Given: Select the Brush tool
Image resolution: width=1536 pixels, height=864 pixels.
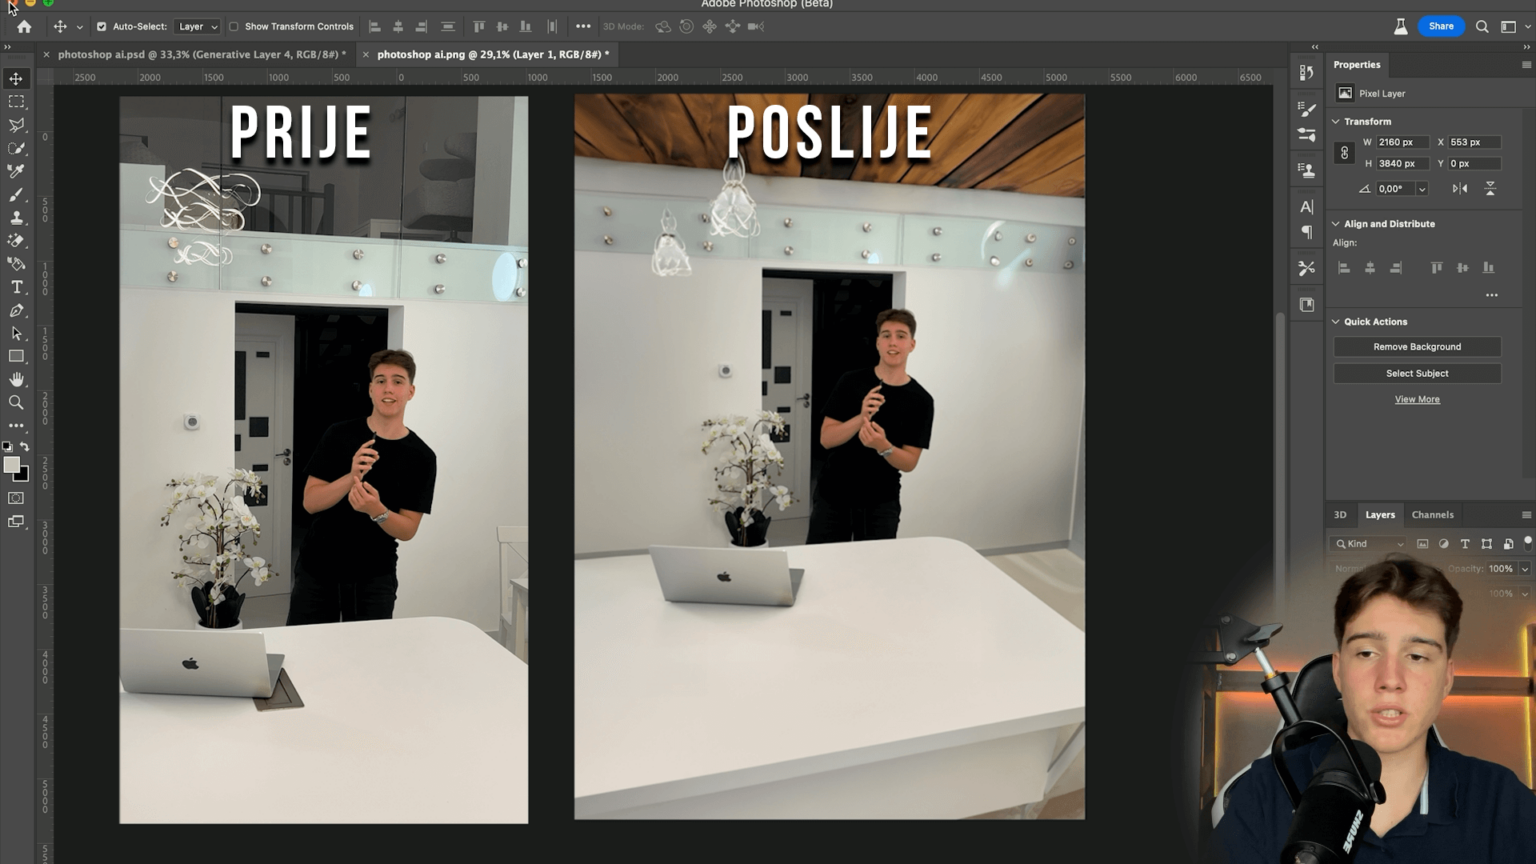Looking at the screenshot, I should click(x=16, y=194).
